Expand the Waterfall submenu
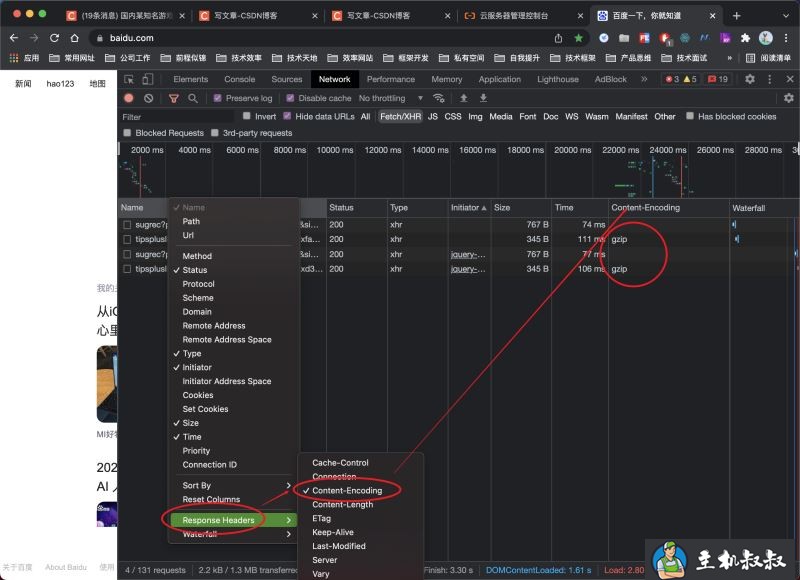The image size is (800, 580). point(233,534)
